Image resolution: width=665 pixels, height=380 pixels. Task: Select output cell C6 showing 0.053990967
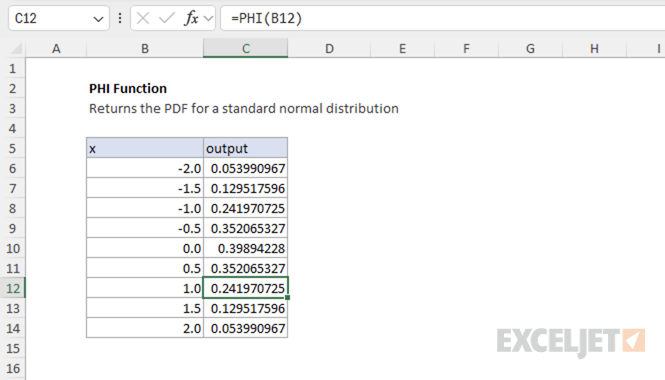pyautogui.click(x=246, y=168)
